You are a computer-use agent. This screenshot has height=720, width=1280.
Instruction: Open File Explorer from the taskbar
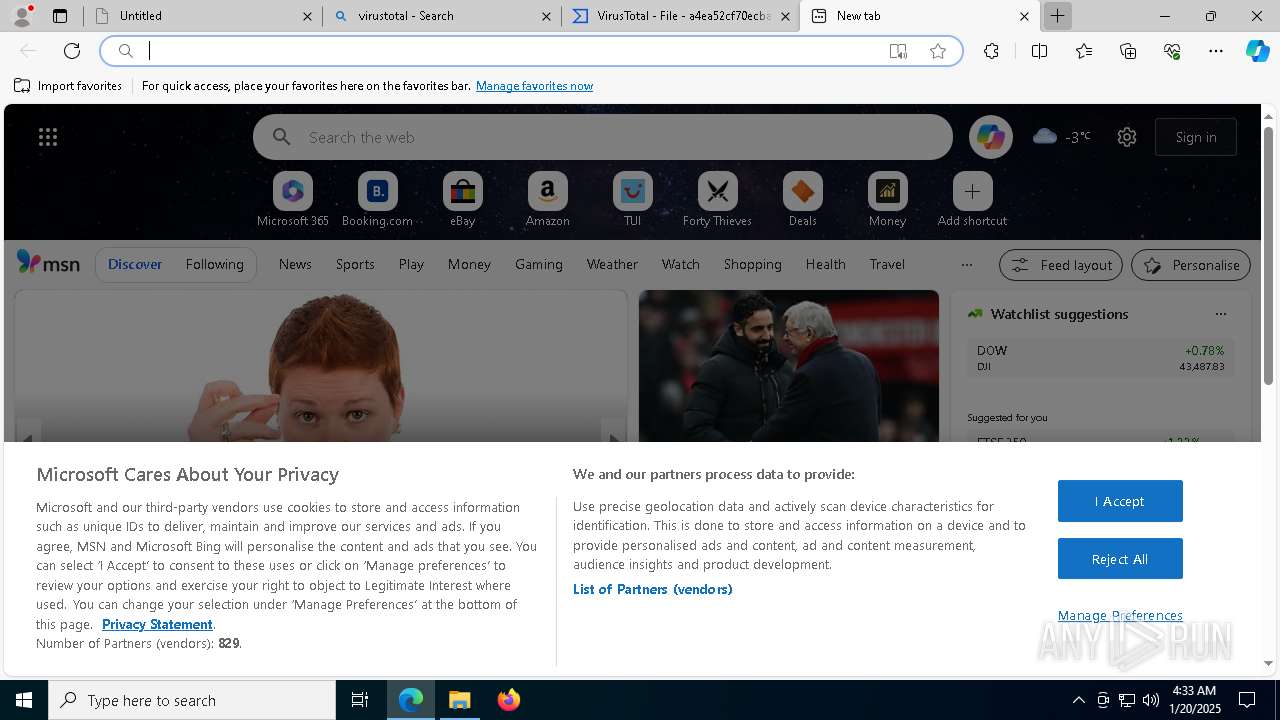[460, 700]
